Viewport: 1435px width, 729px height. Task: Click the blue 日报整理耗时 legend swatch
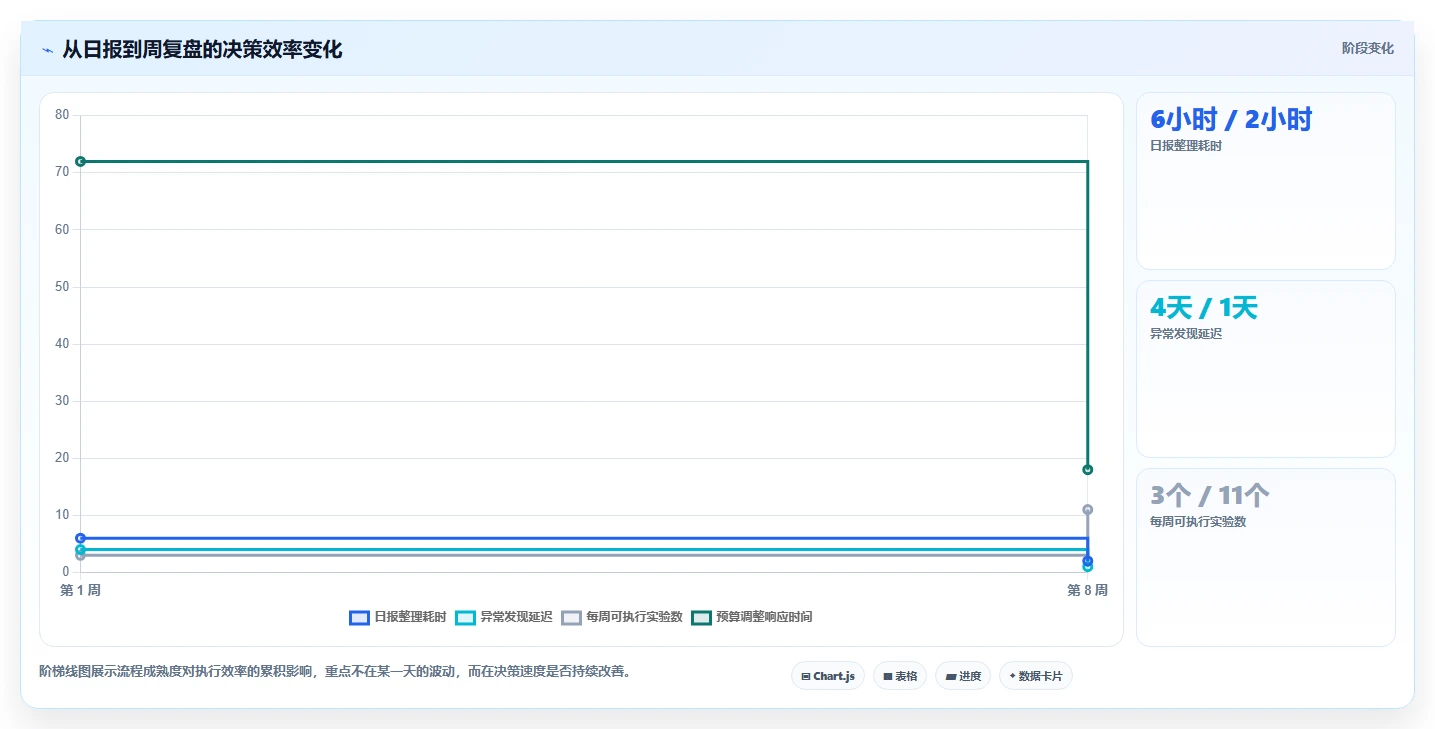360,618
